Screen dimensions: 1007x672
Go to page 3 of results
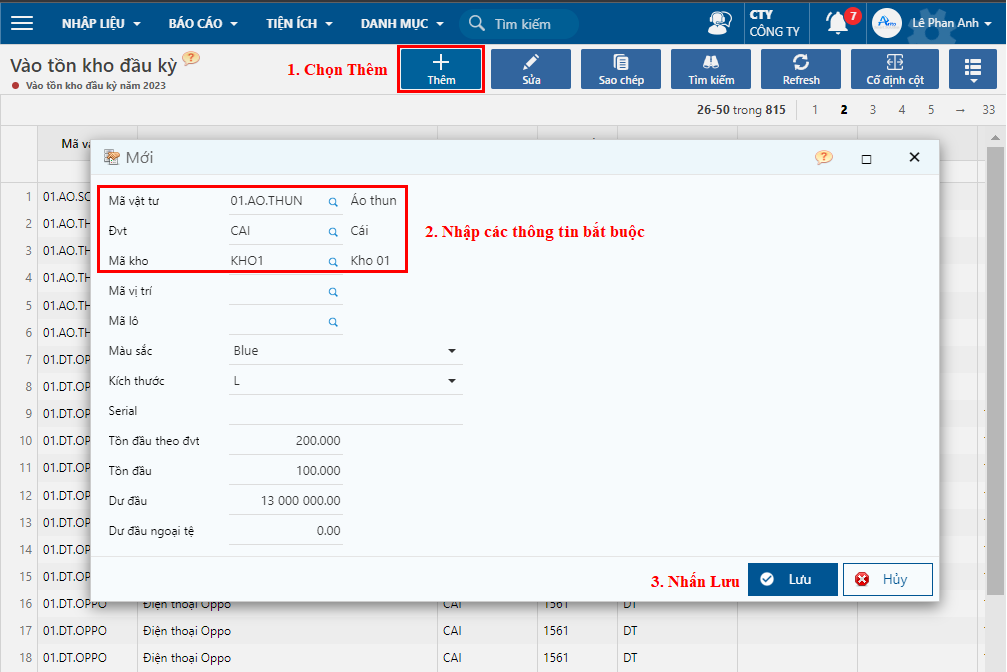point(873,110)
